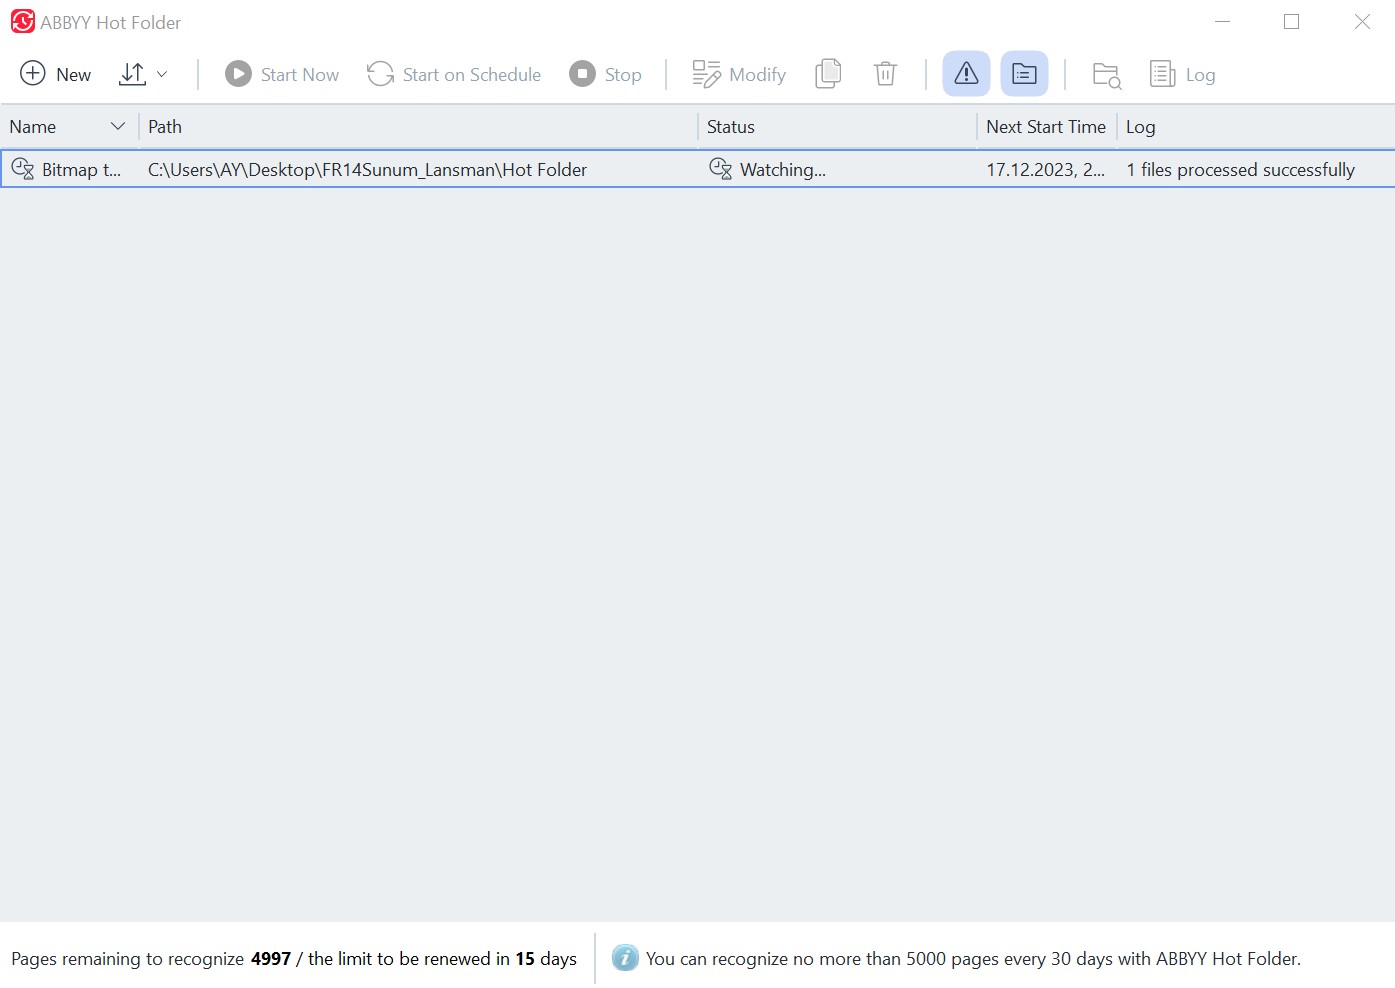Sort by Path column header
The image size is (1395, 988).
pos(418,127)
